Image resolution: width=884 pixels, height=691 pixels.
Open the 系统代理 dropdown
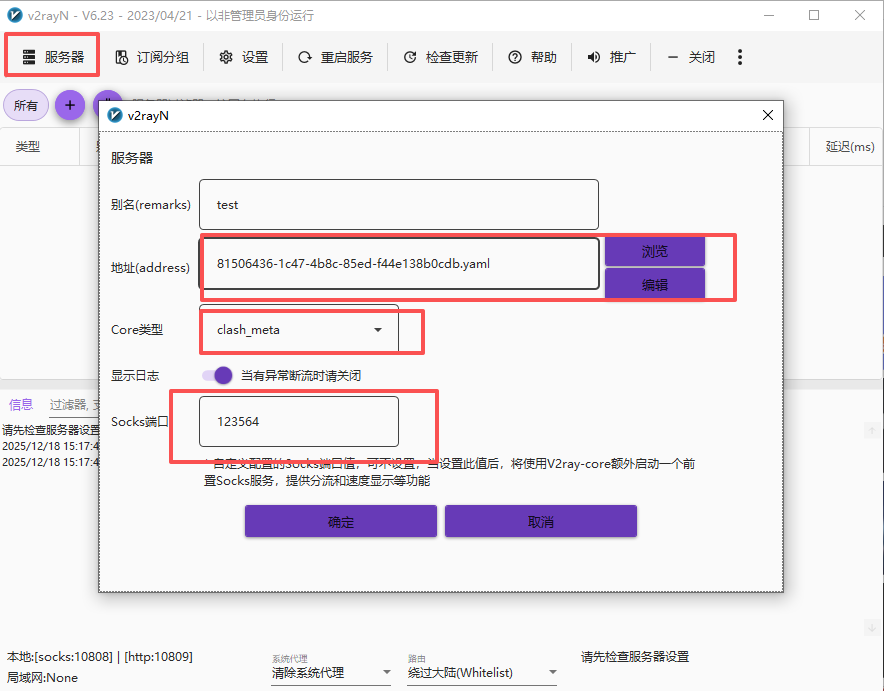pos(331,672)
